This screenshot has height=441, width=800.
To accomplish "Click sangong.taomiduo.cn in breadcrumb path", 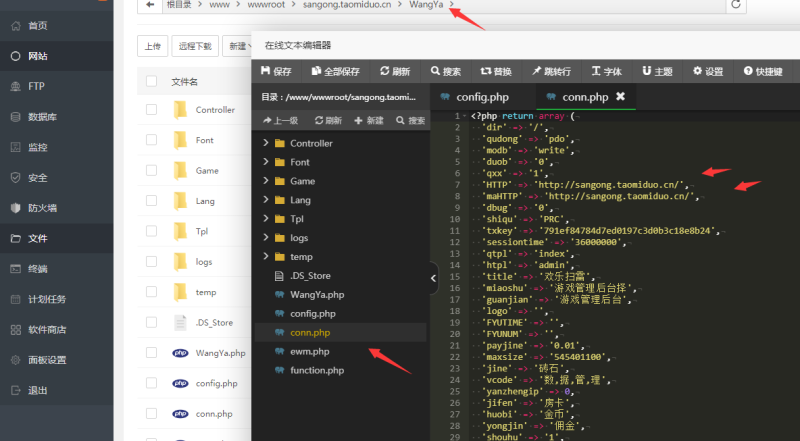I will coord(347,5).
